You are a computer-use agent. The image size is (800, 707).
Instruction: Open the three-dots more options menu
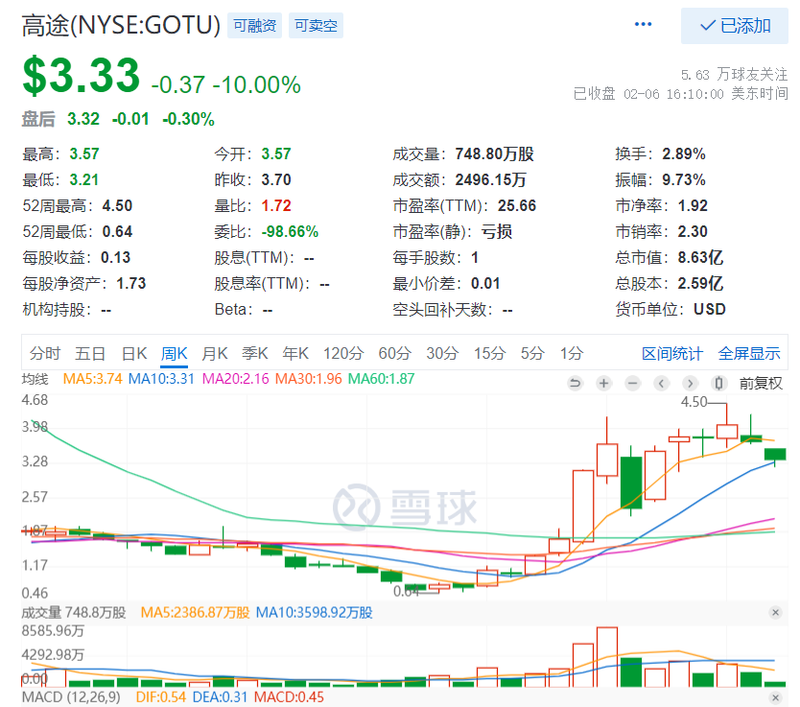point(643,24)
